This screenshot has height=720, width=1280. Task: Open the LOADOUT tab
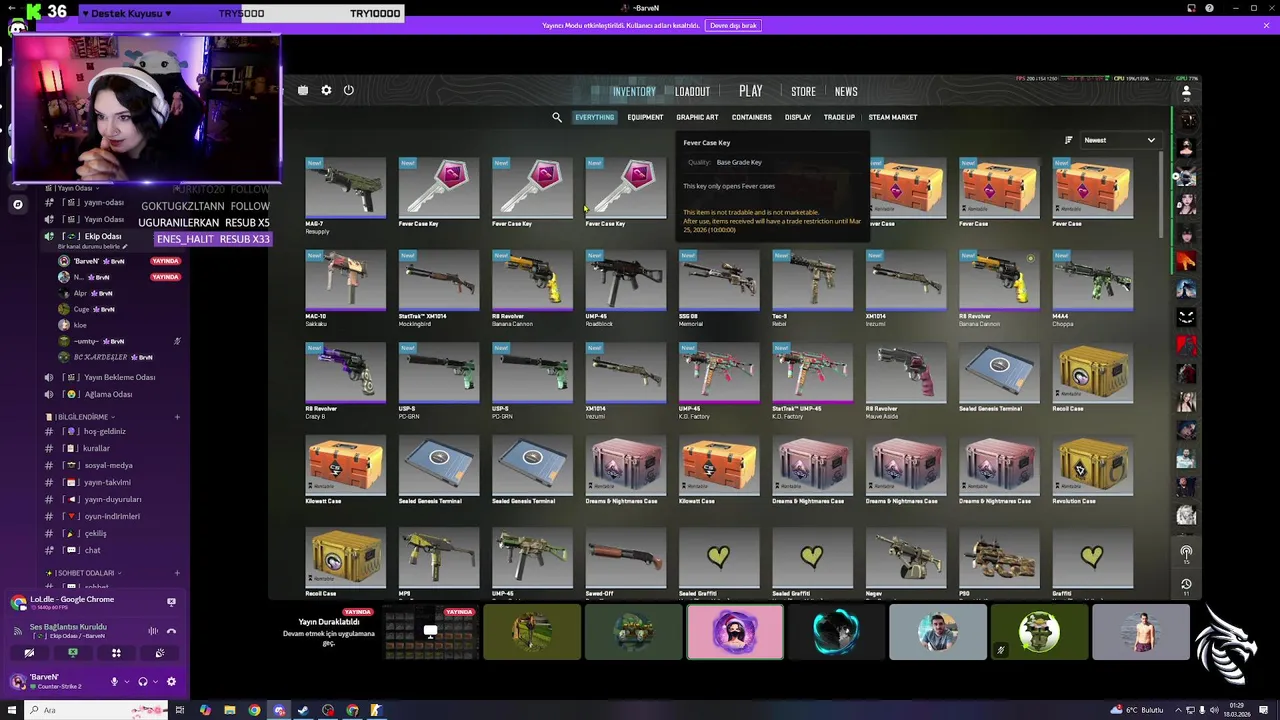(x=692, y=91)
